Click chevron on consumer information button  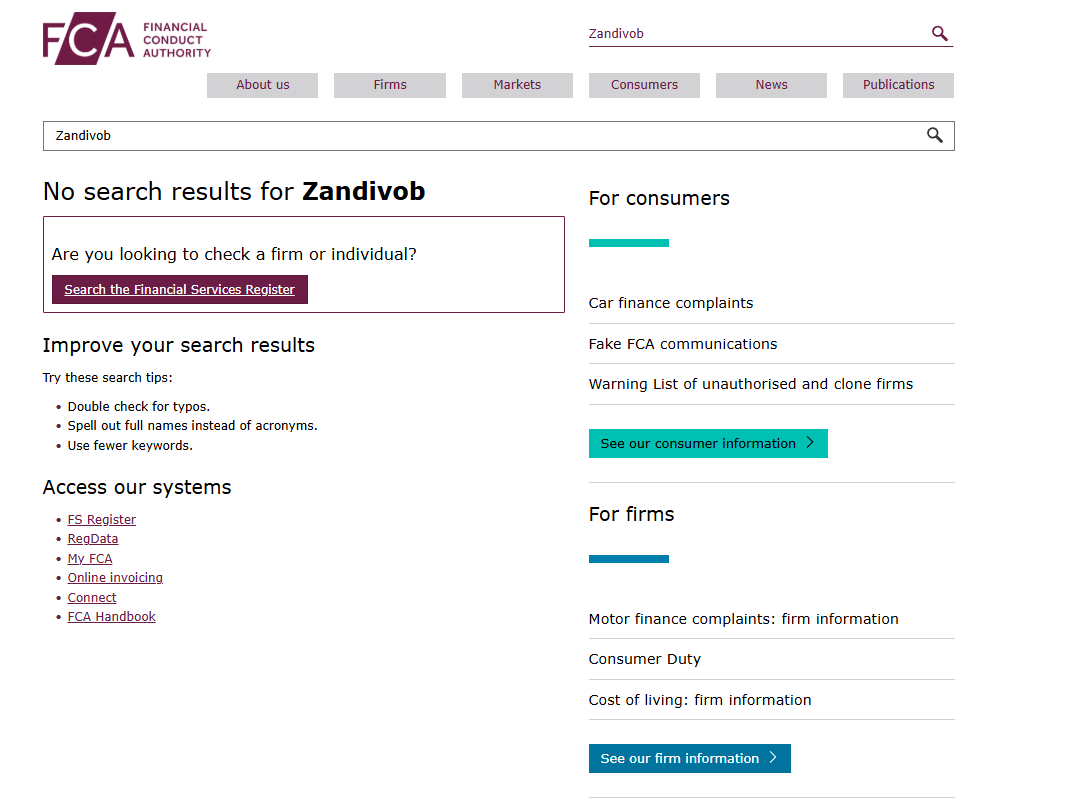point(810,443)
